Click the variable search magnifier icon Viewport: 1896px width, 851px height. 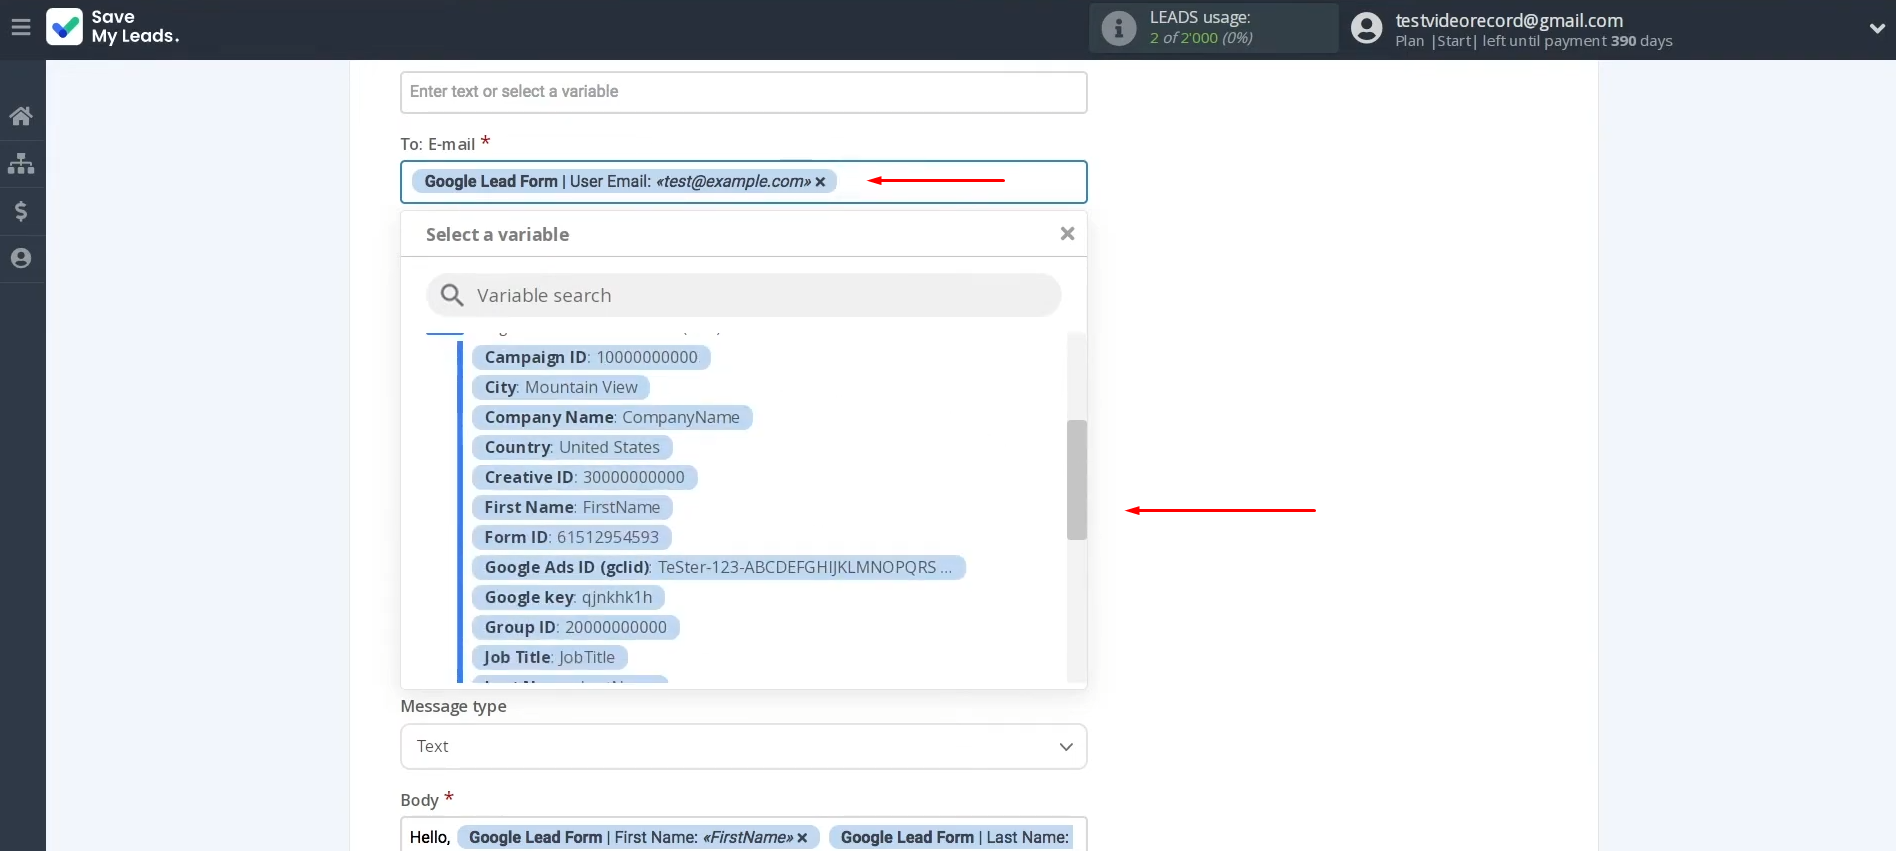point(452,295)
